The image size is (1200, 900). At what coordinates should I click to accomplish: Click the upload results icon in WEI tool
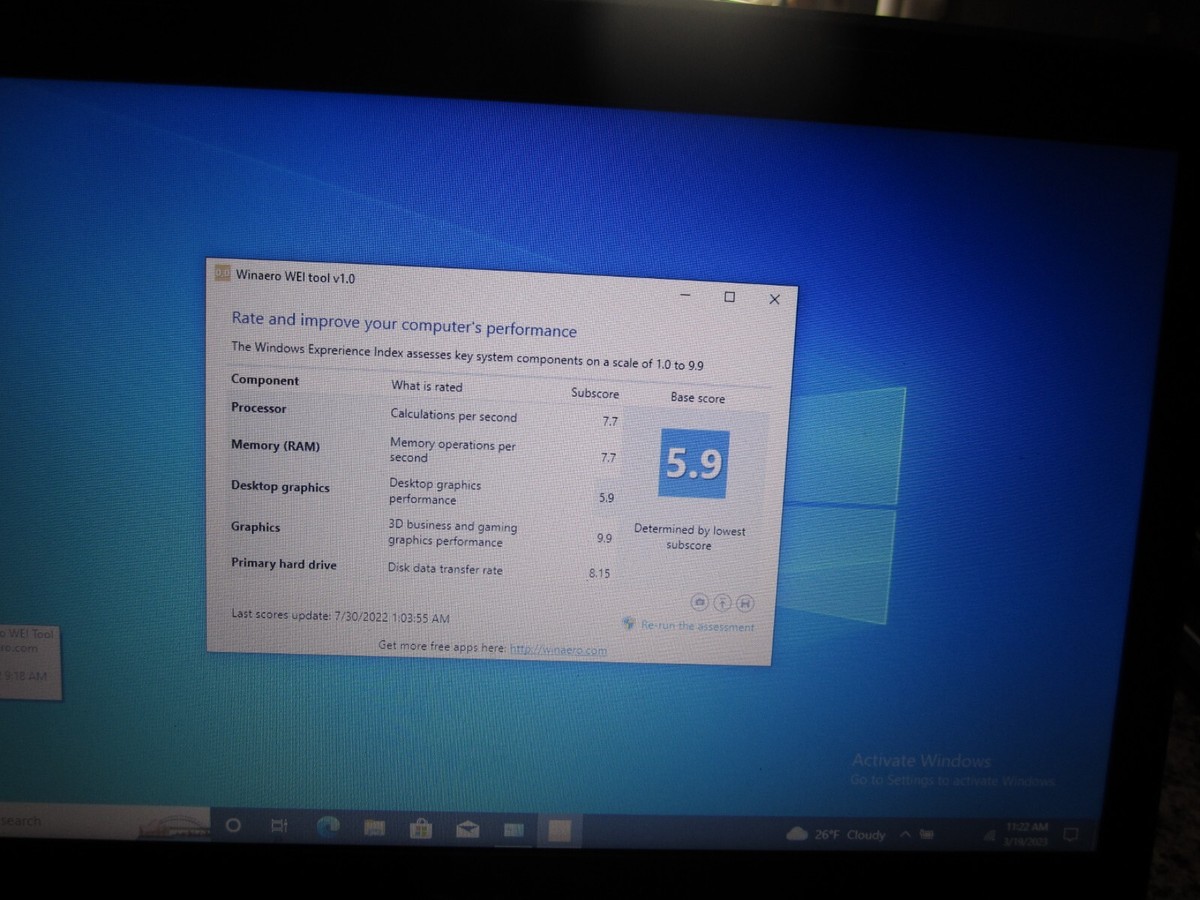(722, 601)
